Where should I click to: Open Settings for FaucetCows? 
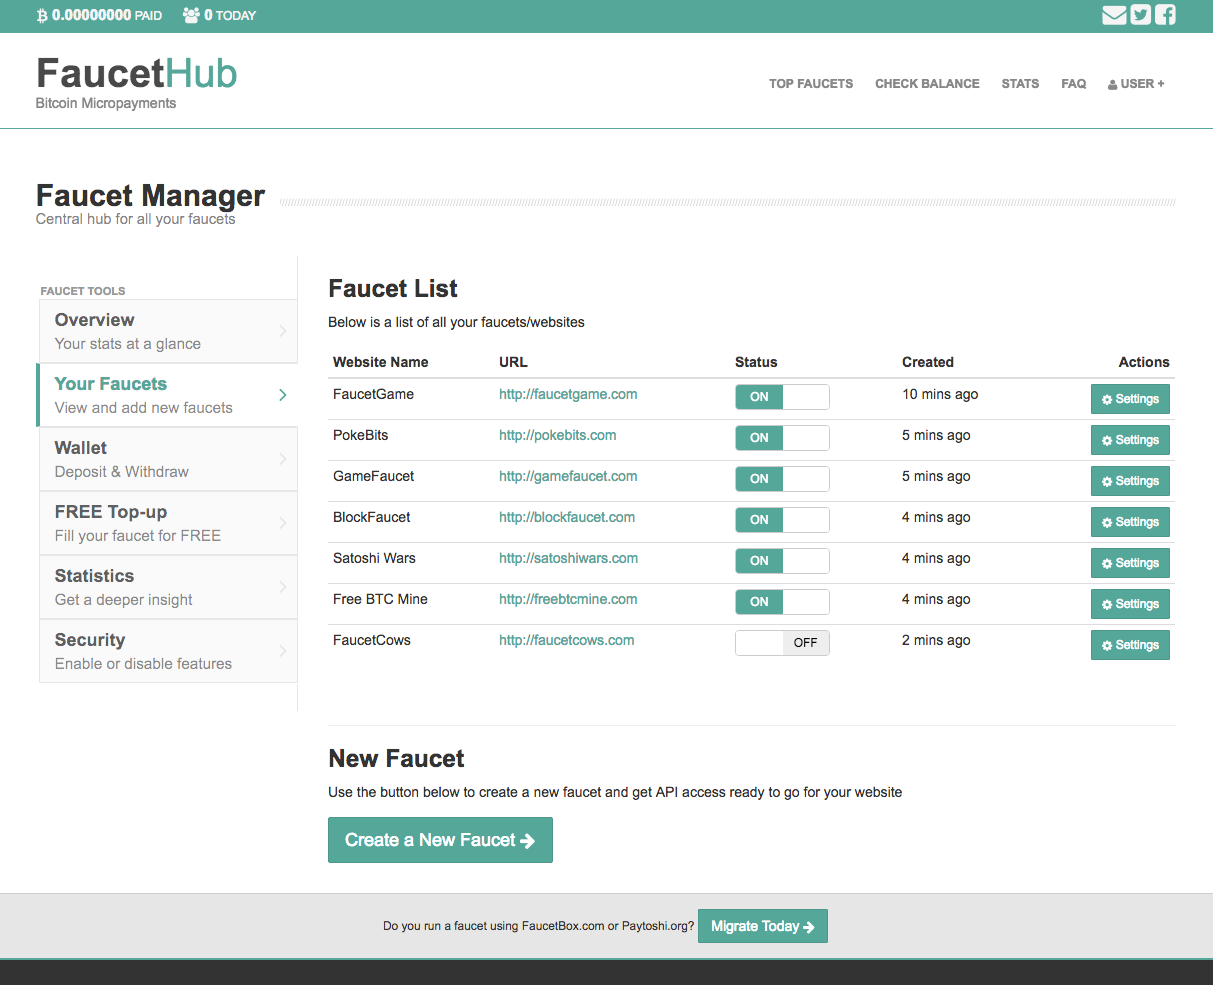(1130, 645)
